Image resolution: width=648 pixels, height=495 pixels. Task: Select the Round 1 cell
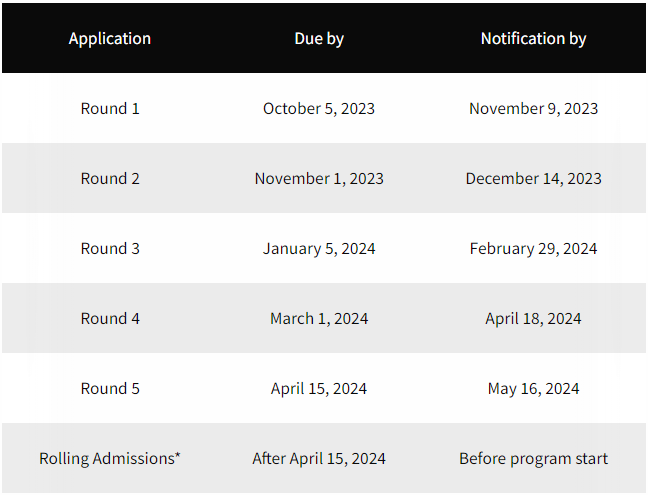[110, 109]
